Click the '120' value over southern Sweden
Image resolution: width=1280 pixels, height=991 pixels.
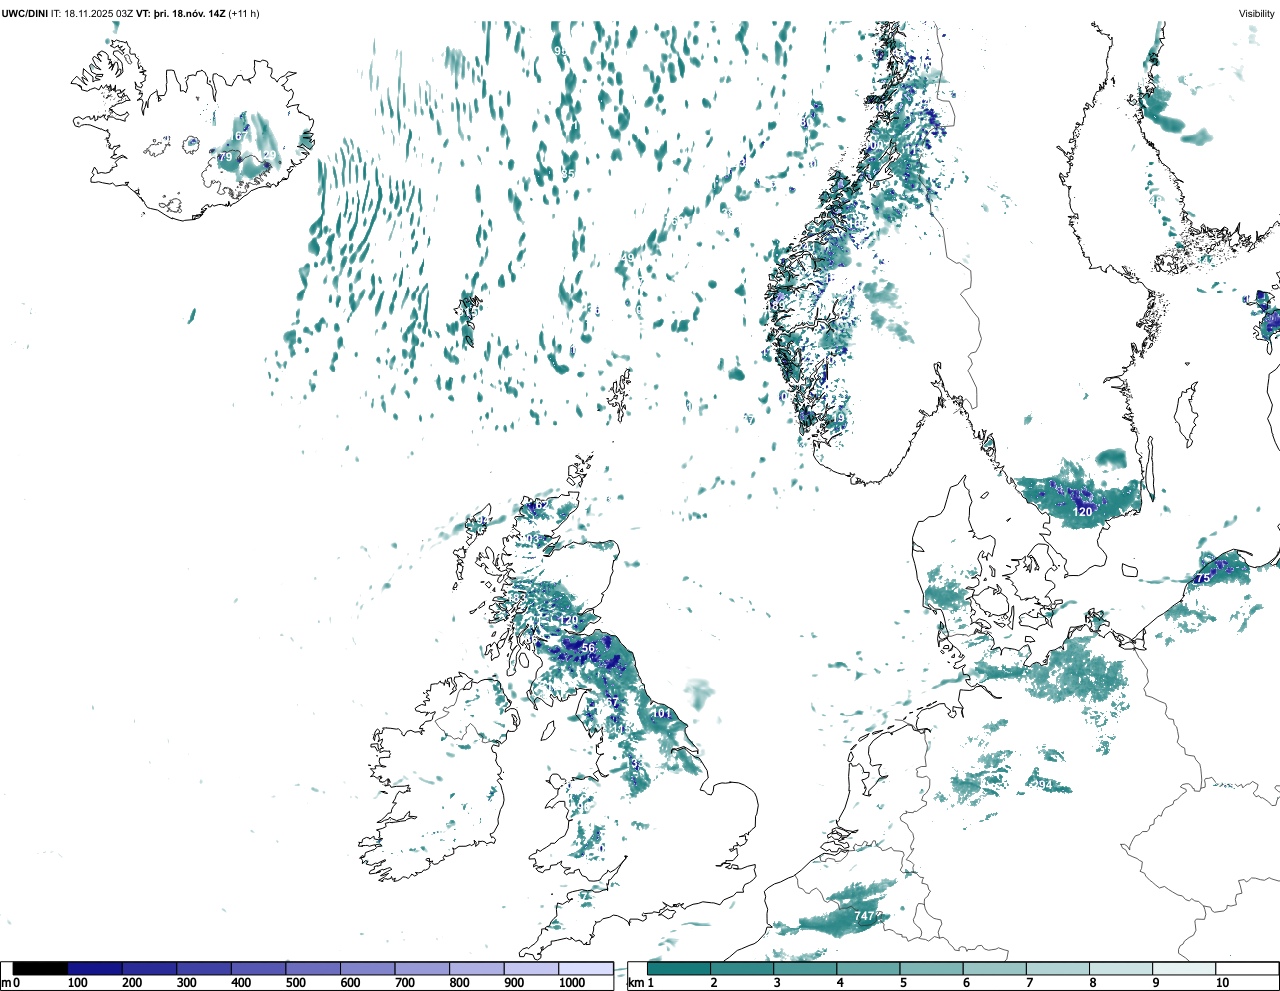(x=1083, y=512)
